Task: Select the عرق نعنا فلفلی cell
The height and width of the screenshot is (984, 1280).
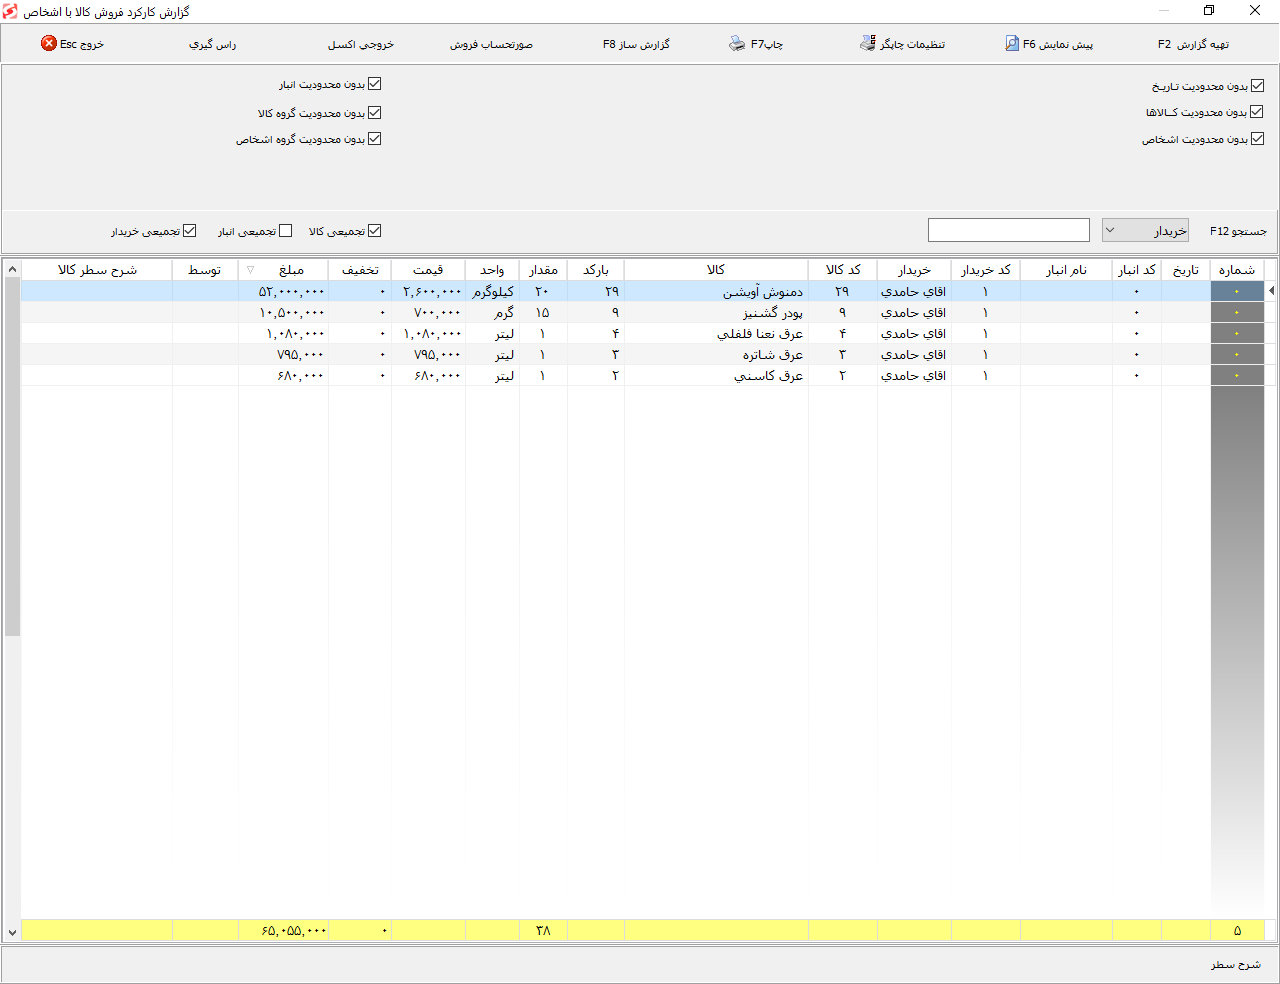Action: click(716, 333)
